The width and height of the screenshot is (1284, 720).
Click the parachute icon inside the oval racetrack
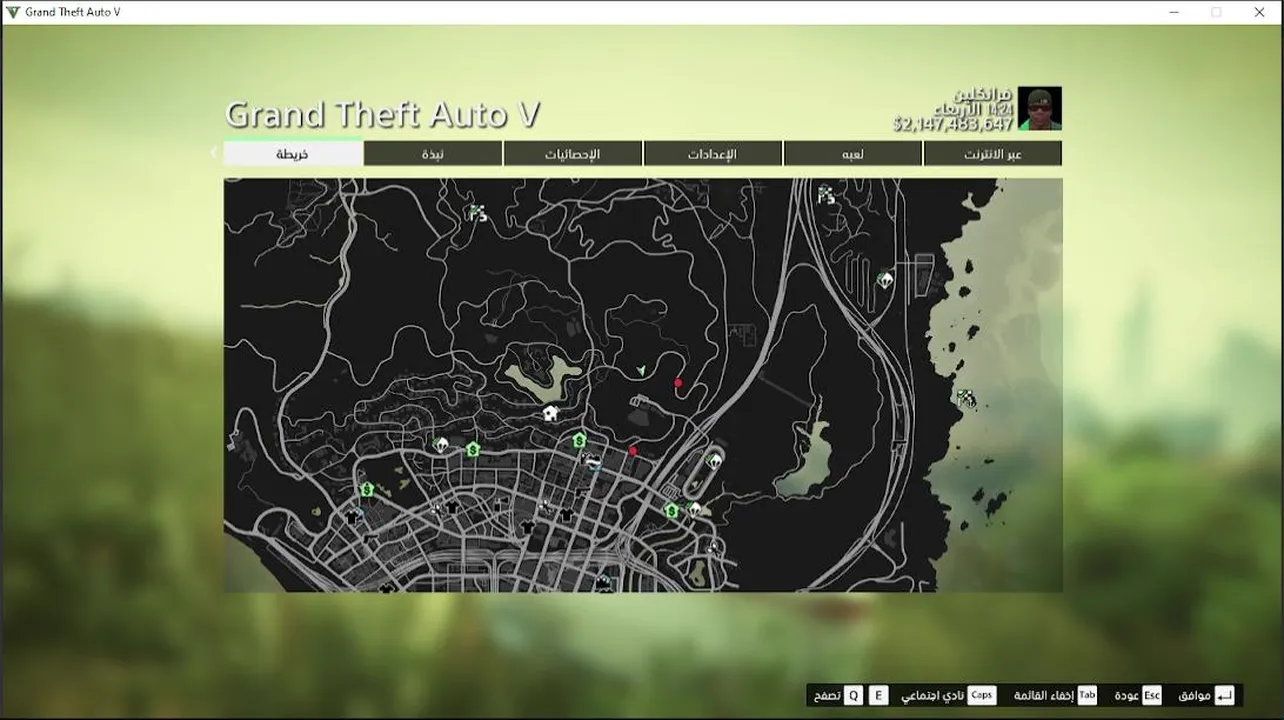point(714,461)
